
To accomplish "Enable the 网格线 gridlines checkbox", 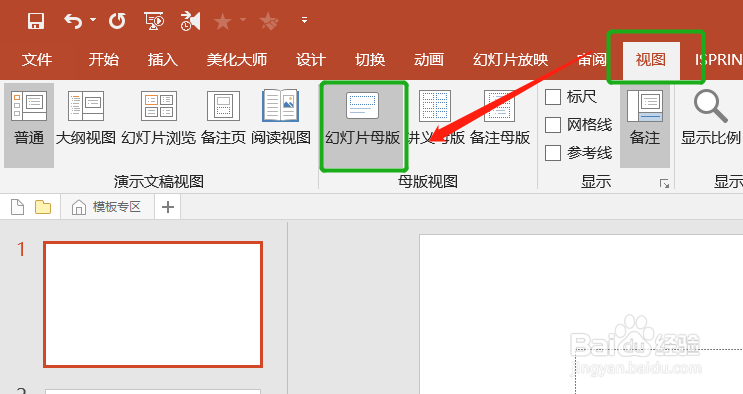I will click(x=553, y=125).
